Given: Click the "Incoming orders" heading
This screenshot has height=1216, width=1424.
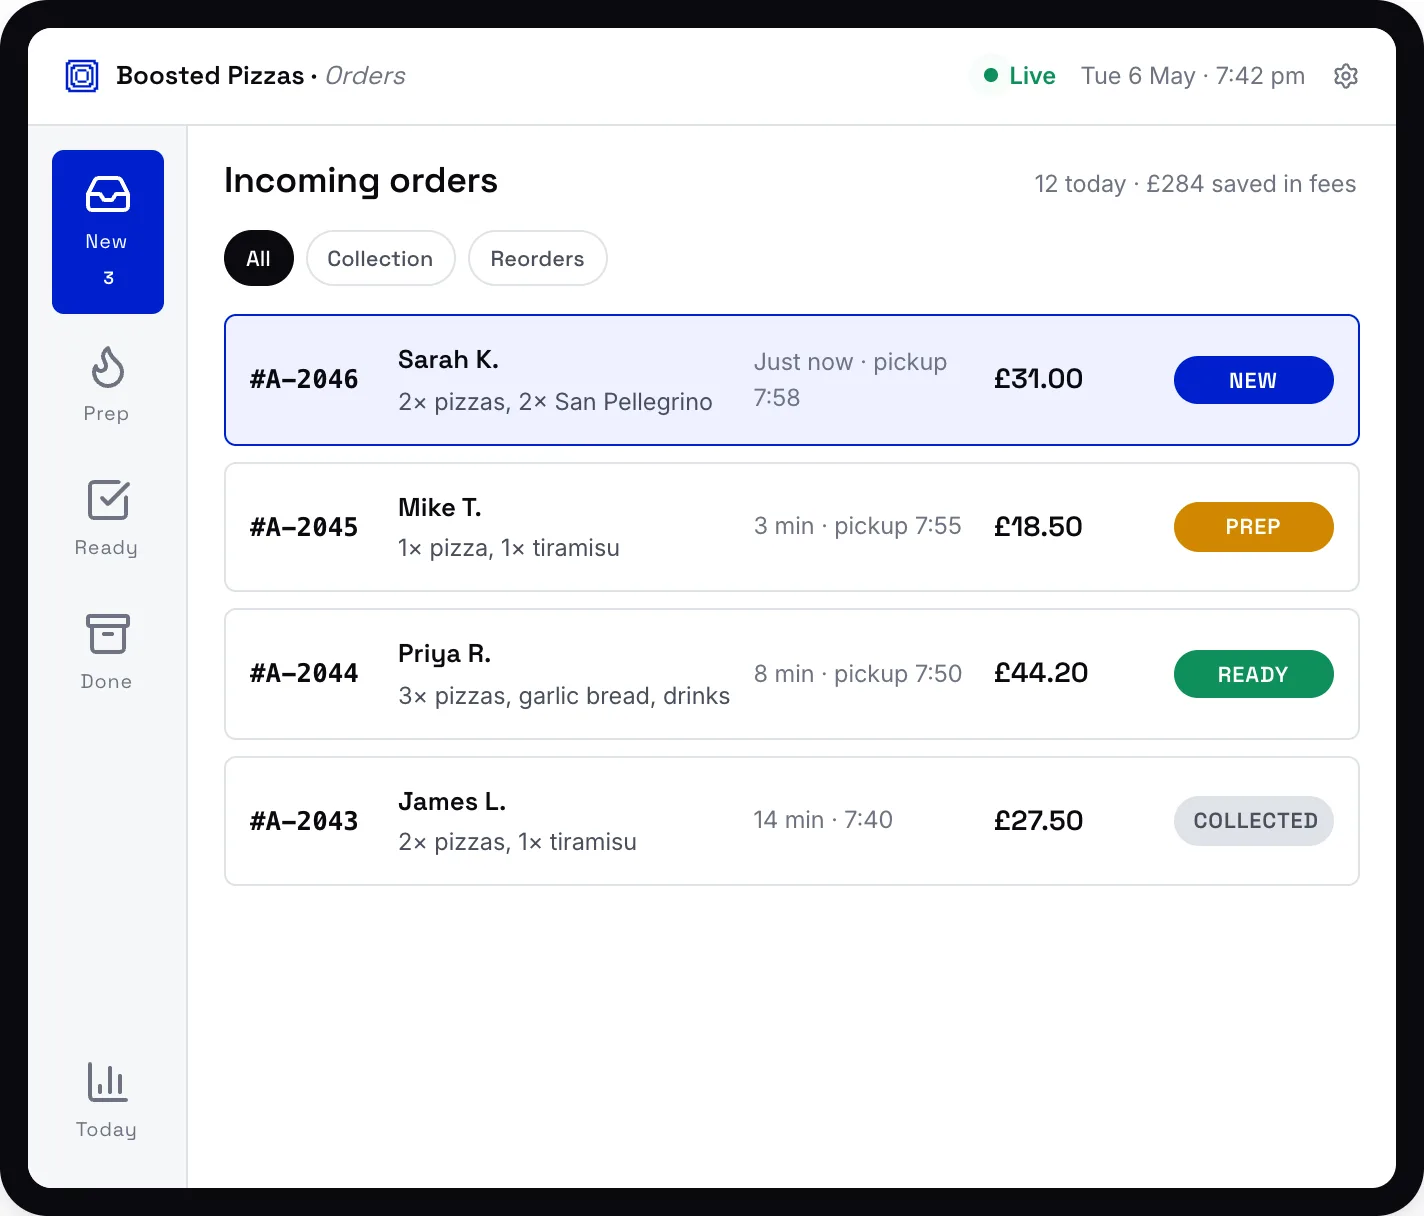Looking at the screenshot, I should (361, 181).
